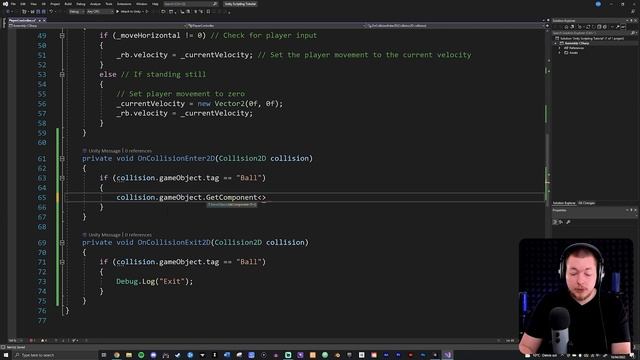Click Debug.Log("Exit") on line 73
Screen dimensions: 640x360
pos(154,281)
